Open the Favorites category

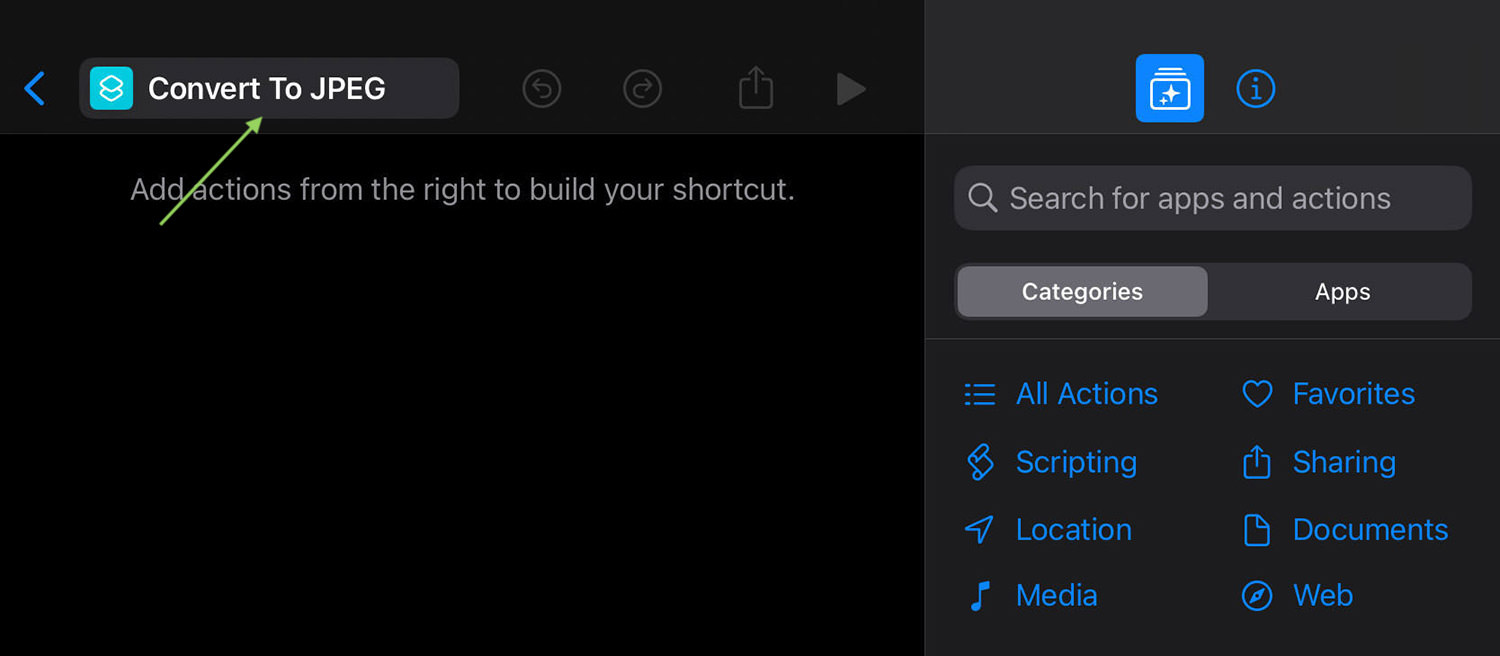pyautogui.click(x=1328, y=394)
